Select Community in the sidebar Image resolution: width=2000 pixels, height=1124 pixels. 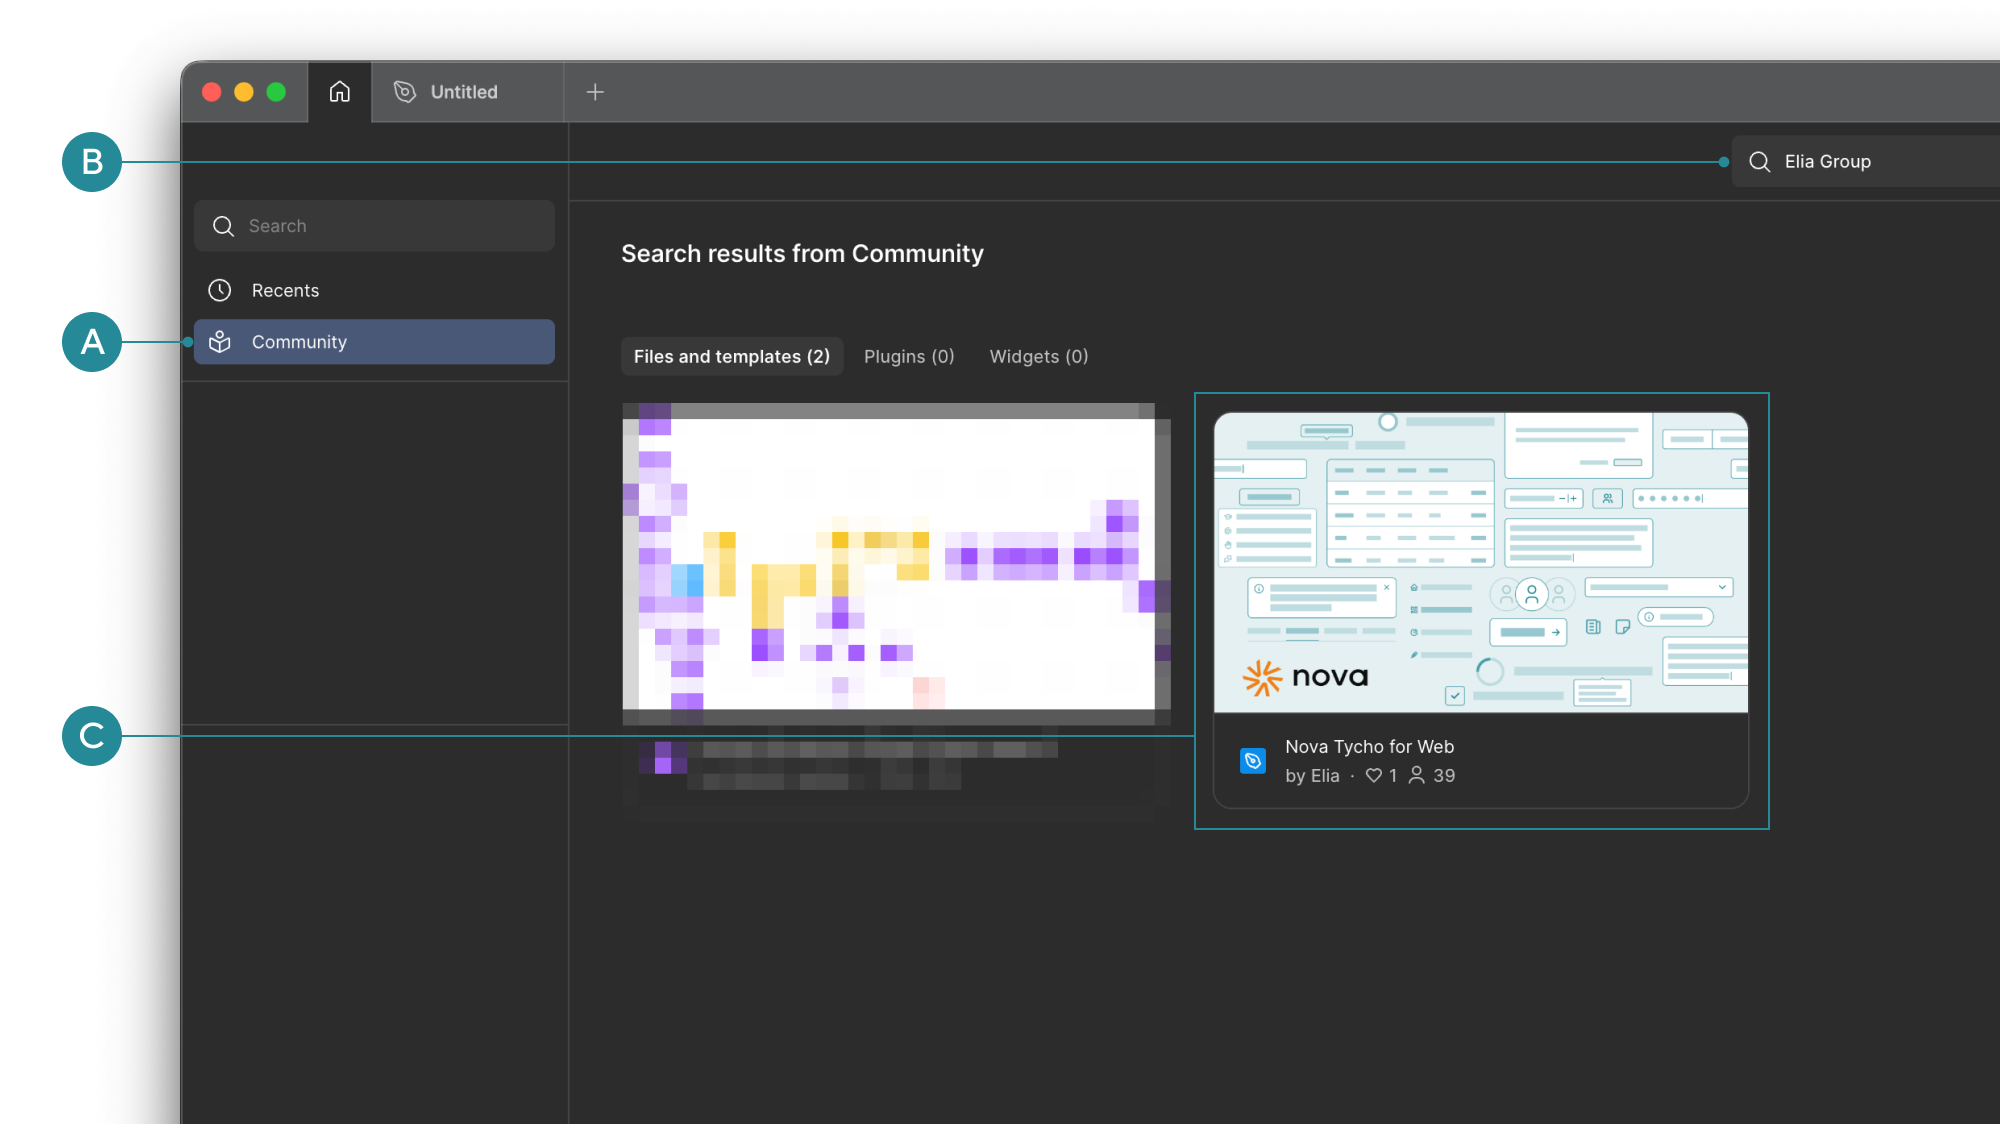(x=299, y=342)
